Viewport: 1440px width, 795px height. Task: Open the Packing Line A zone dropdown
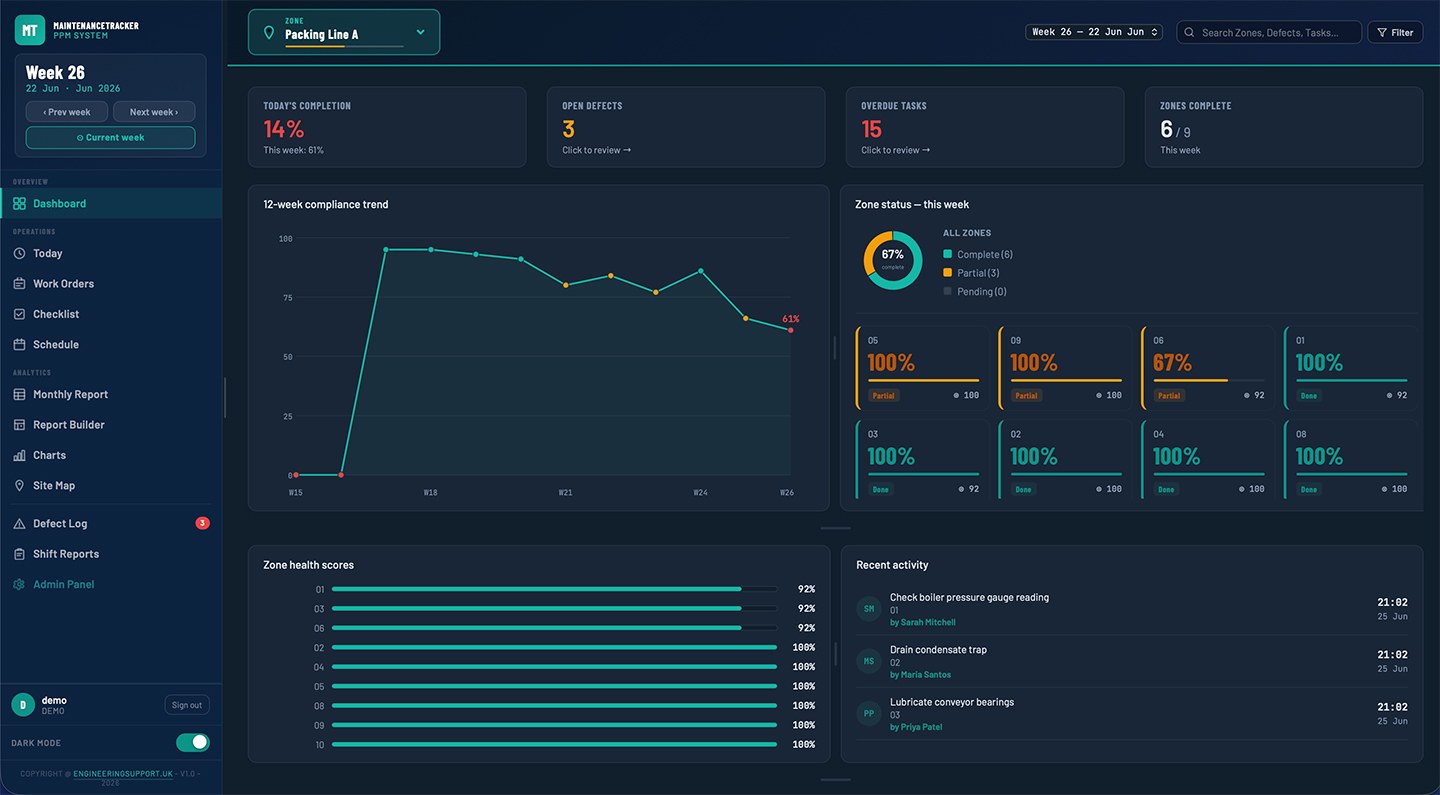(x=344, y=32)
